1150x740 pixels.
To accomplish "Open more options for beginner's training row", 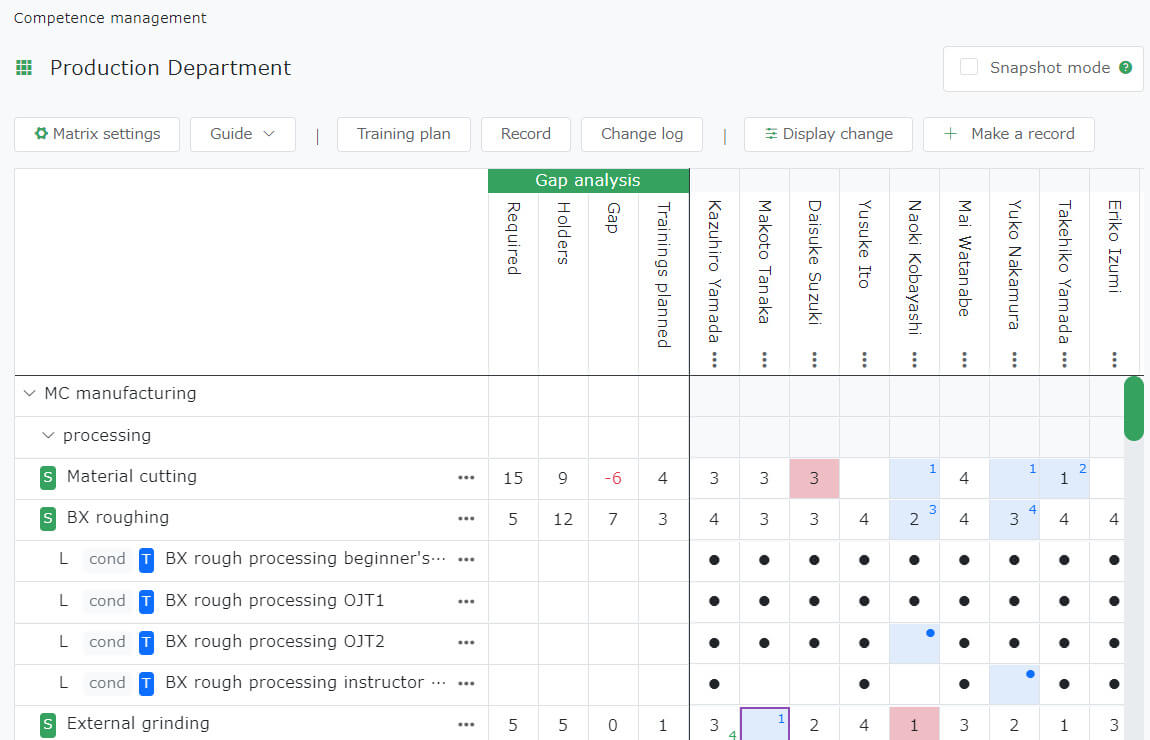I will (x=466, y=560).
